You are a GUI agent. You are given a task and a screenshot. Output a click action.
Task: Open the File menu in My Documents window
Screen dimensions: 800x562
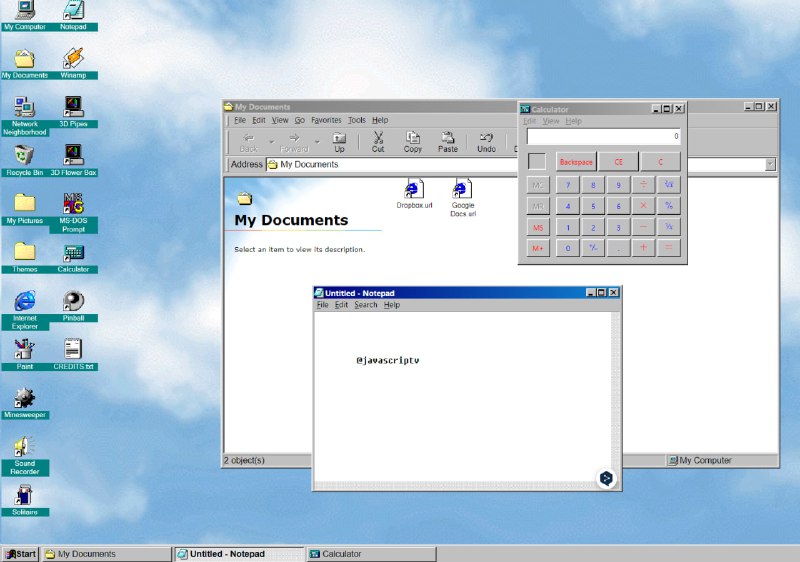(240, 120)
